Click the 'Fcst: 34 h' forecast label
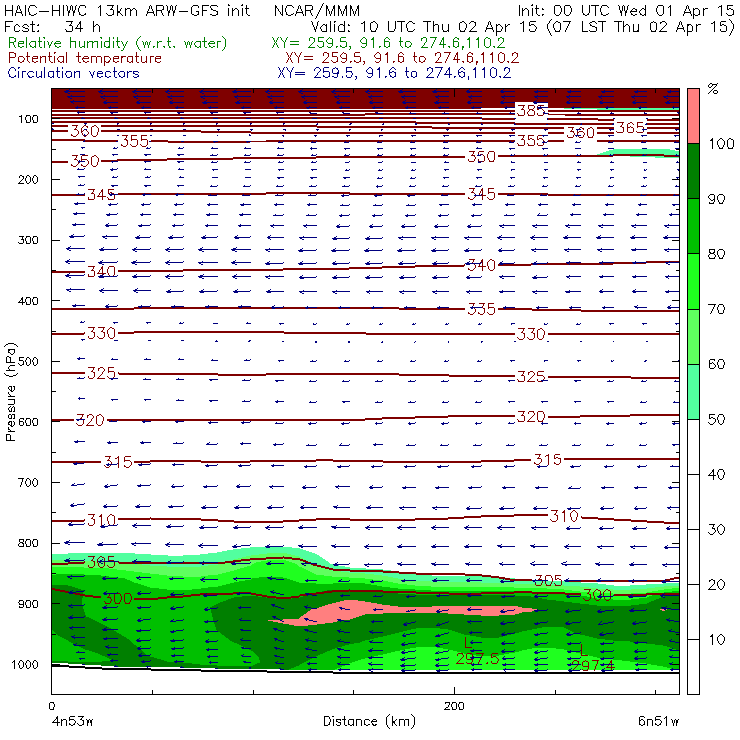The height and width of the screenshot is (740, 740). [x=52, y=26]
